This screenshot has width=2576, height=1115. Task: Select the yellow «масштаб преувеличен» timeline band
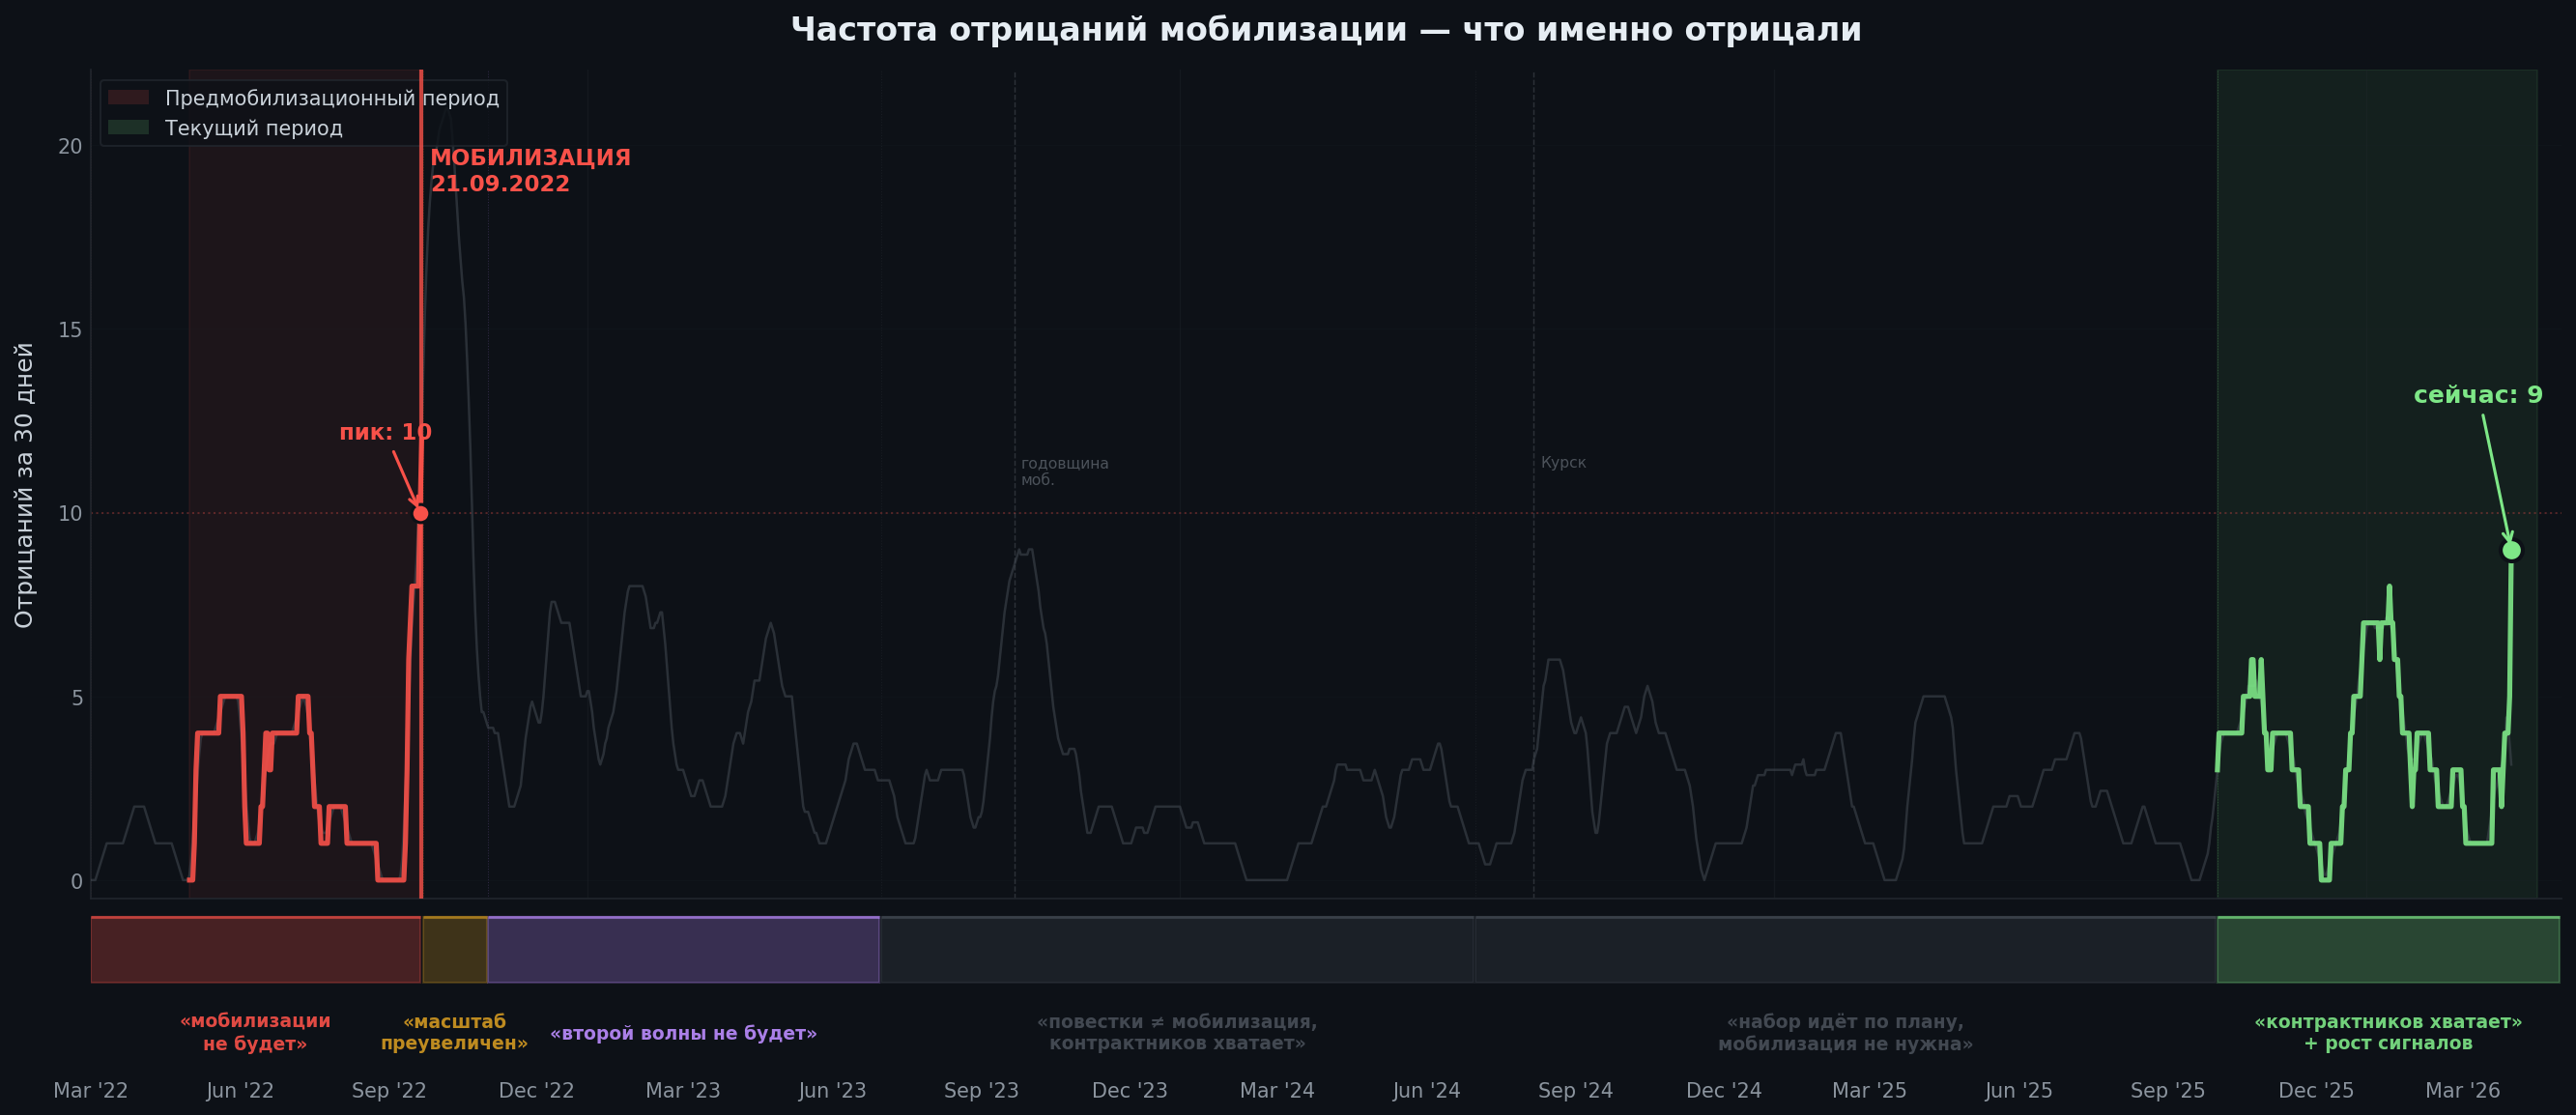455,949
